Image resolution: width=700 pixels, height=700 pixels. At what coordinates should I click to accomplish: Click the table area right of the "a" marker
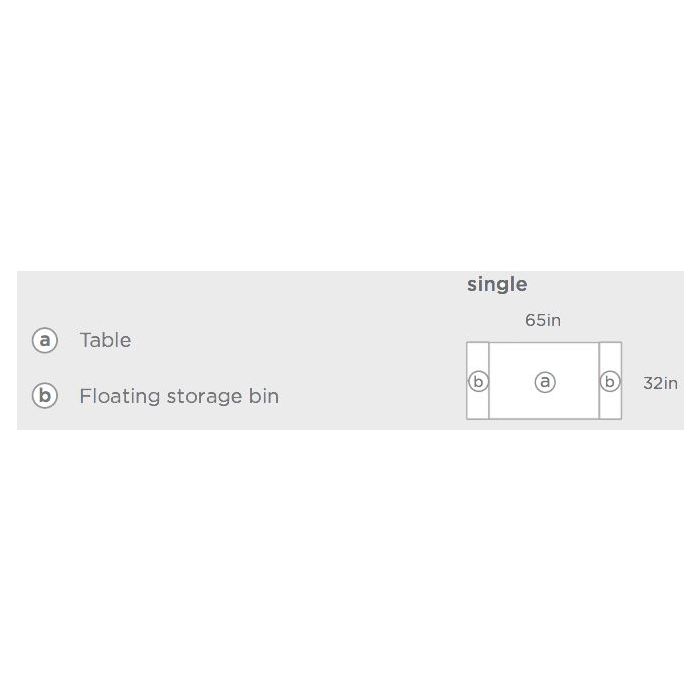(577, 381)
